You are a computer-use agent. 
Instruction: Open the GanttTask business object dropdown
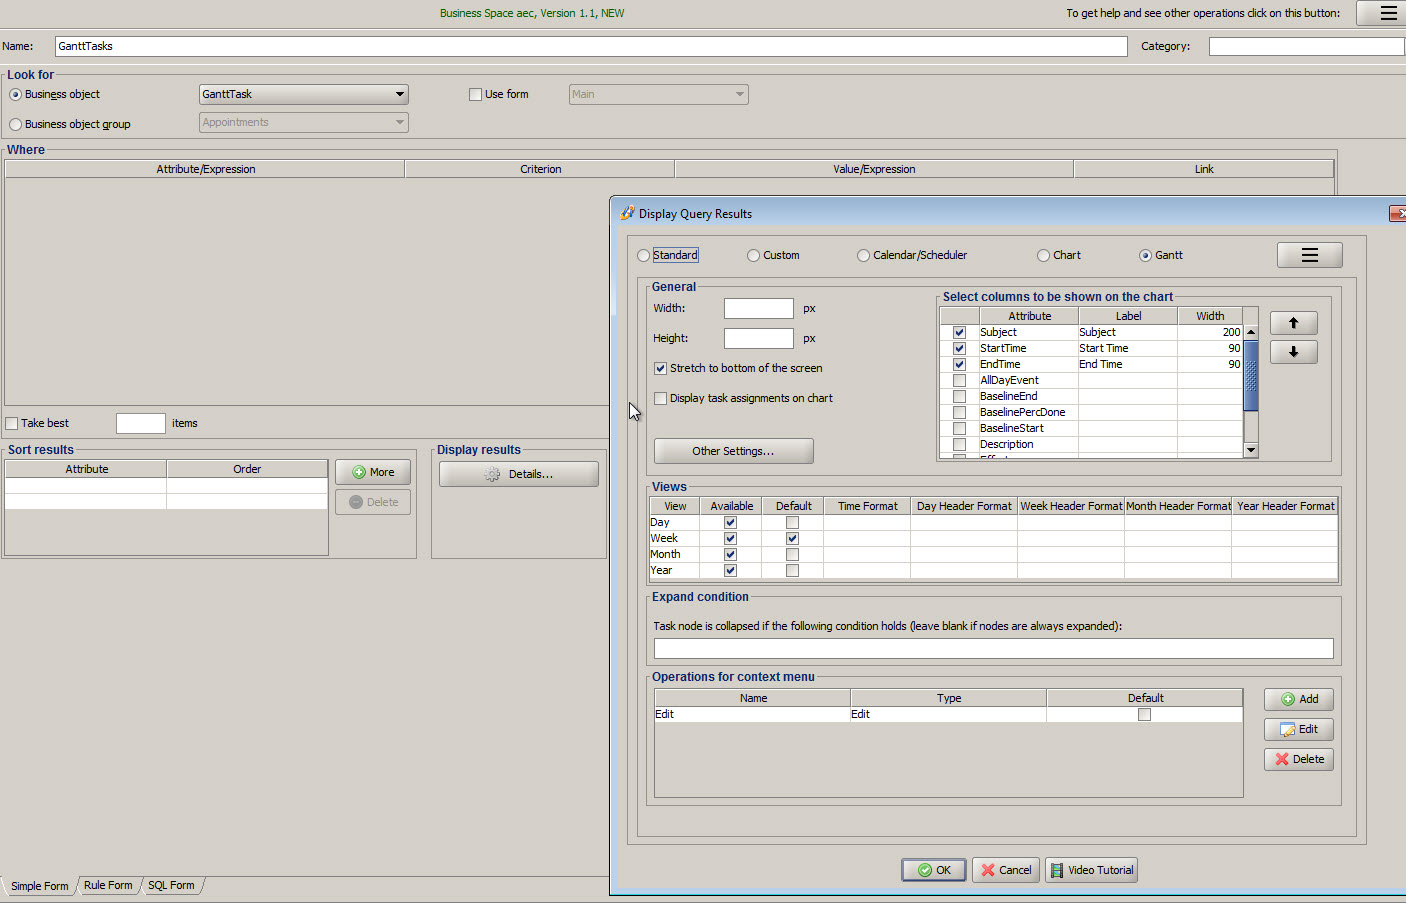coord(304,94)
